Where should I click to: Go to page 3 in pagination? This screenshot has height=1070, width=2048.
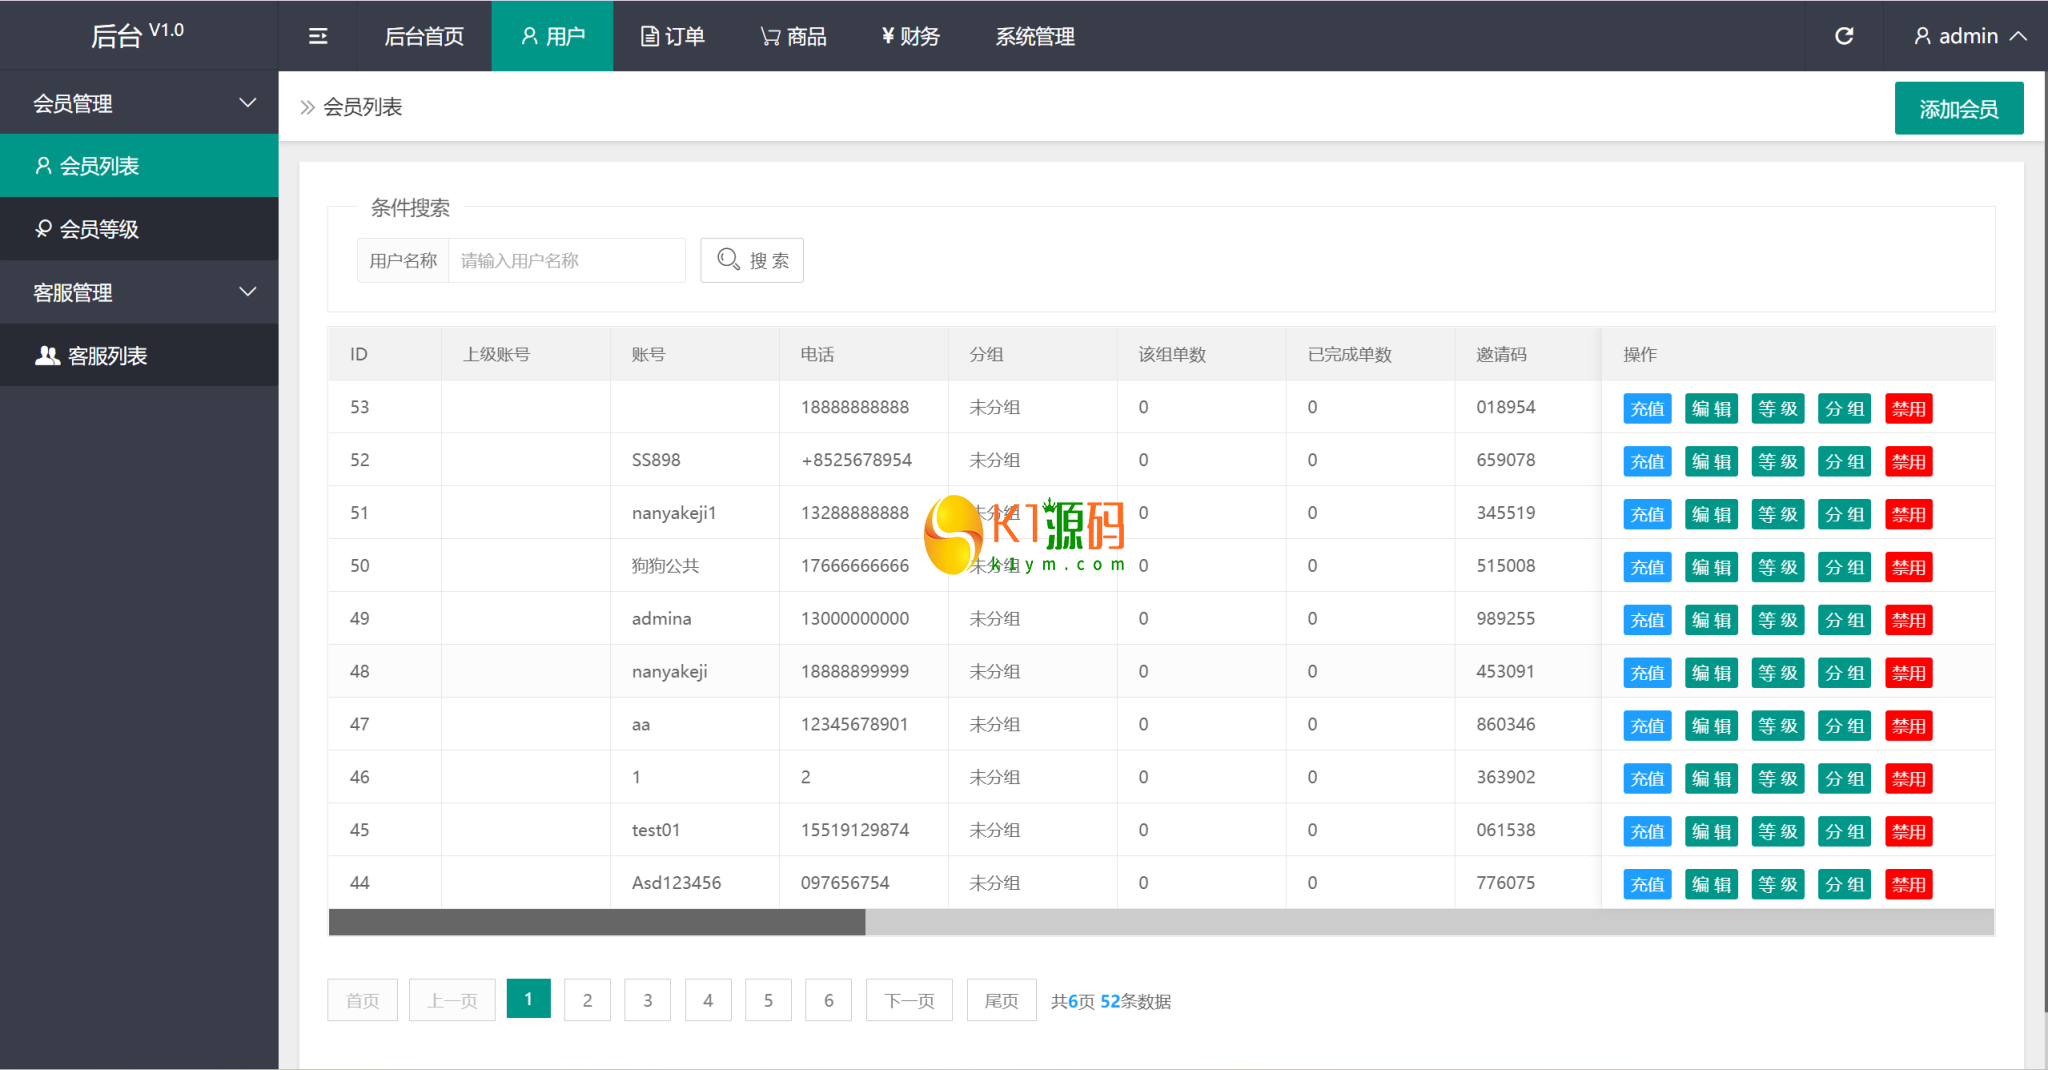[x=647, y=1000]
